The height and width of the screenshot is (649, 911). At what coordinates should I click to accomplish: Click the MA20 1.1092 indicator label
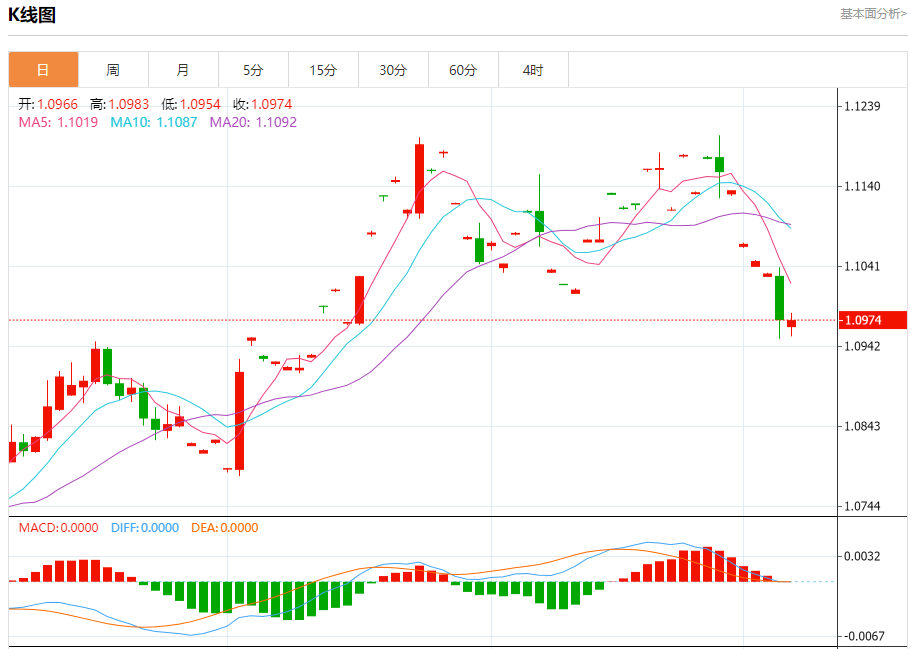[253, 122]
